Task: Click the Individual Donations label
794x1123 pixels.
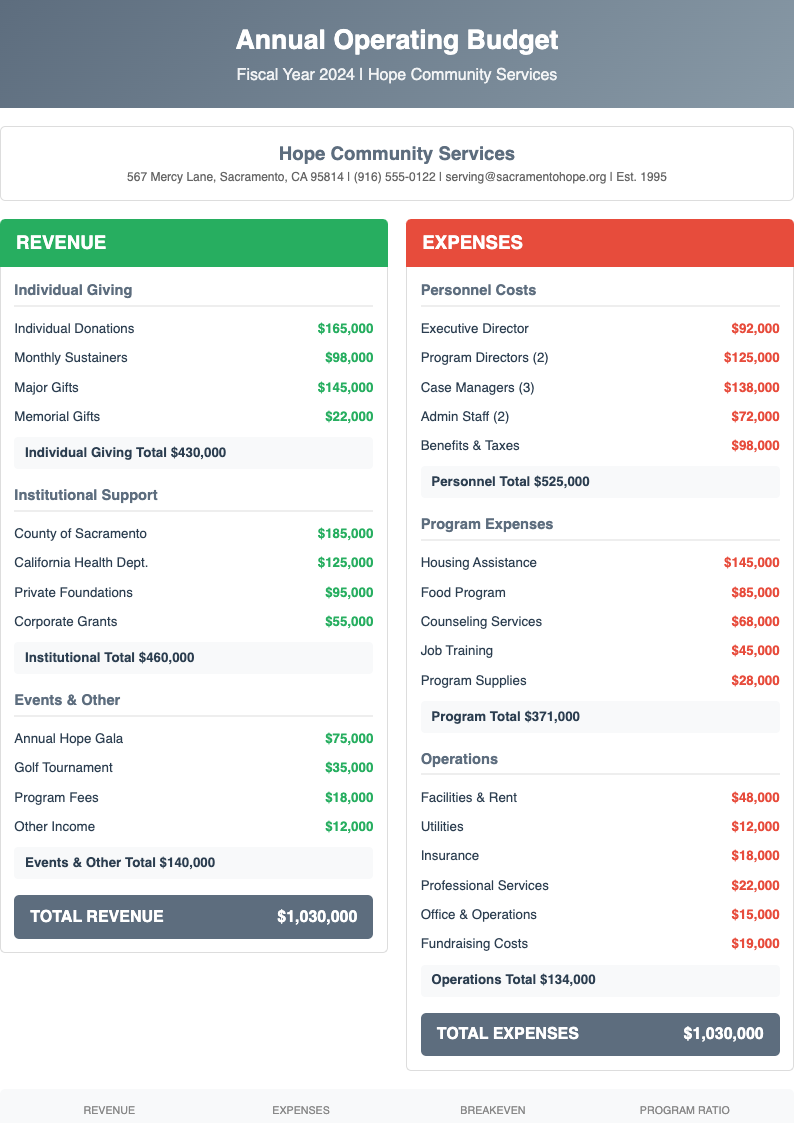Action: [x=74, y=329]
